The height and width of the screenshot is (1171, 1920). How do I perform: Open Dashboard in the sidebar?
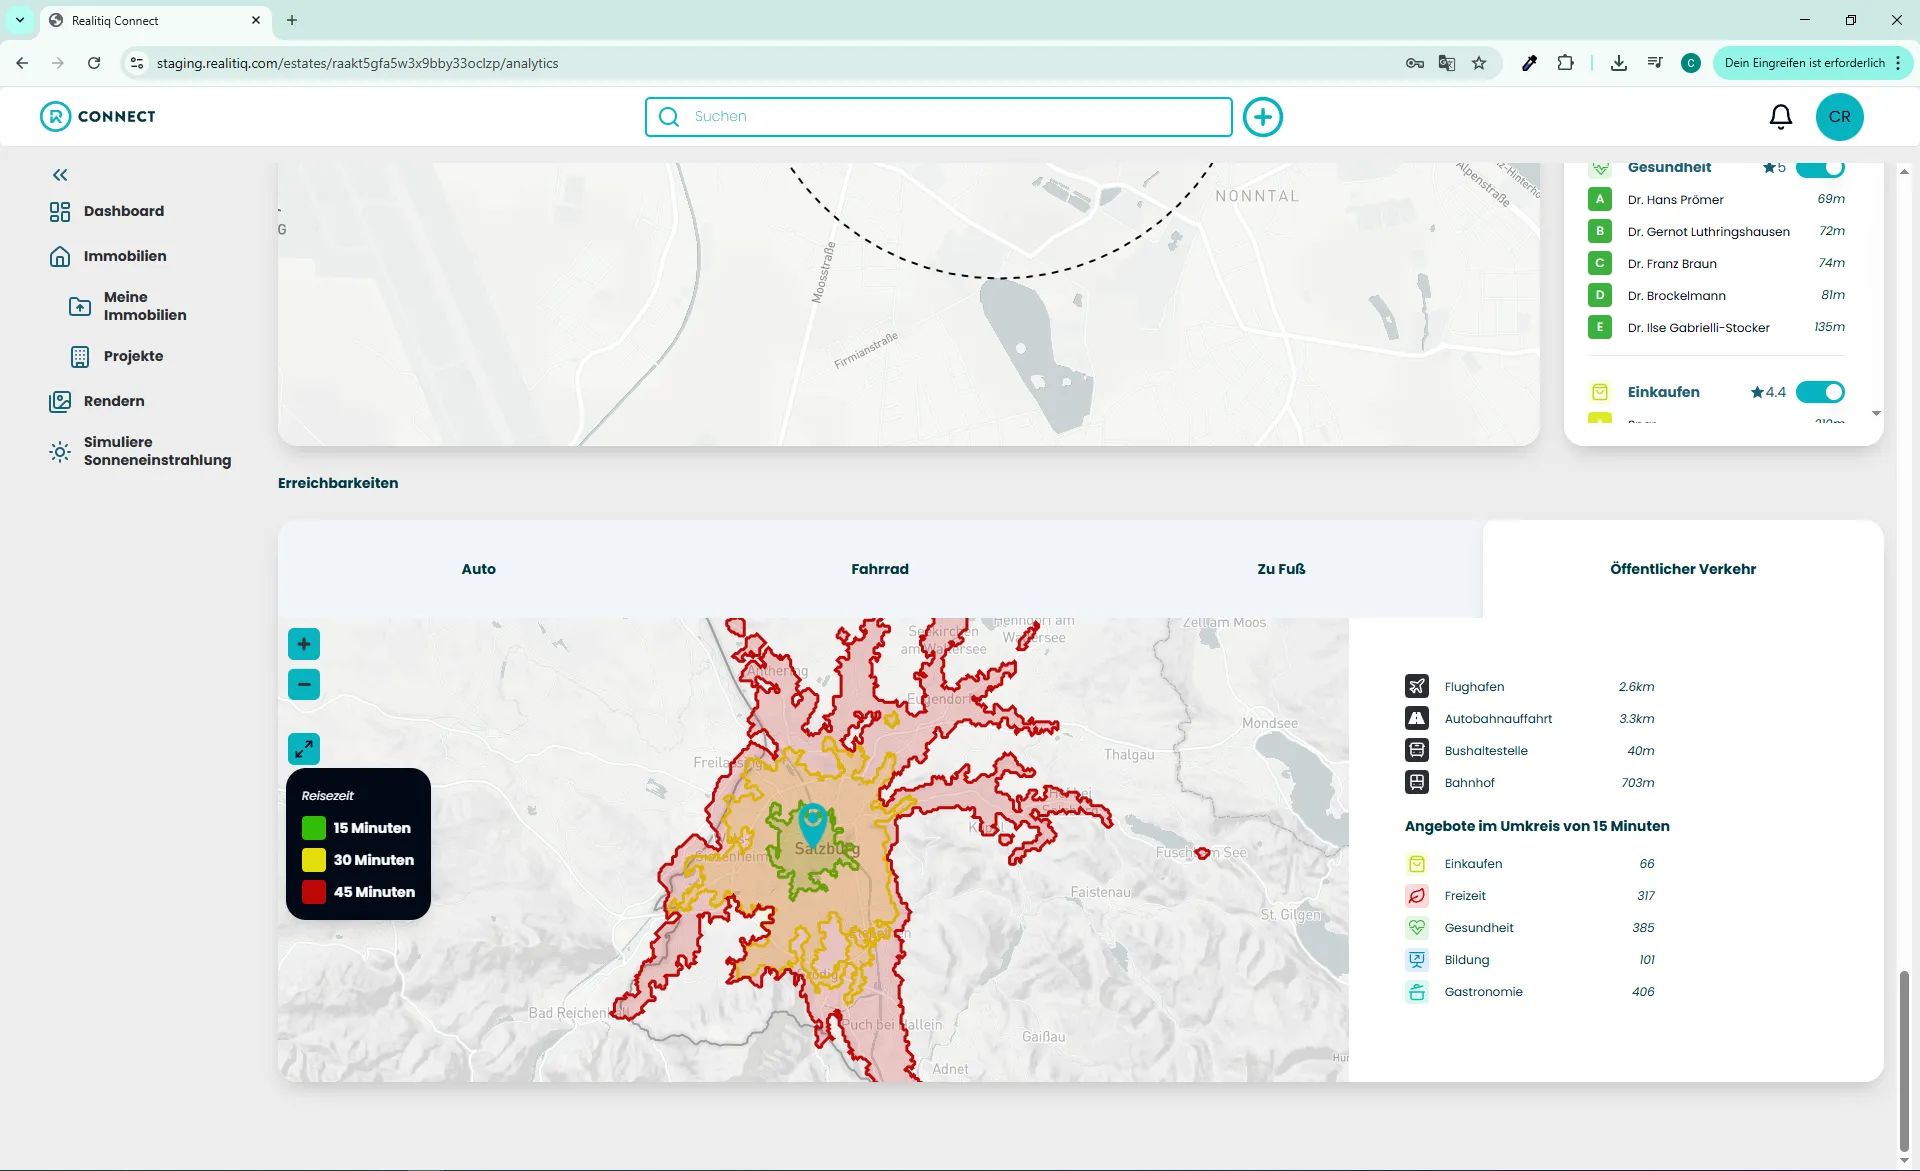tap(124, 211)
